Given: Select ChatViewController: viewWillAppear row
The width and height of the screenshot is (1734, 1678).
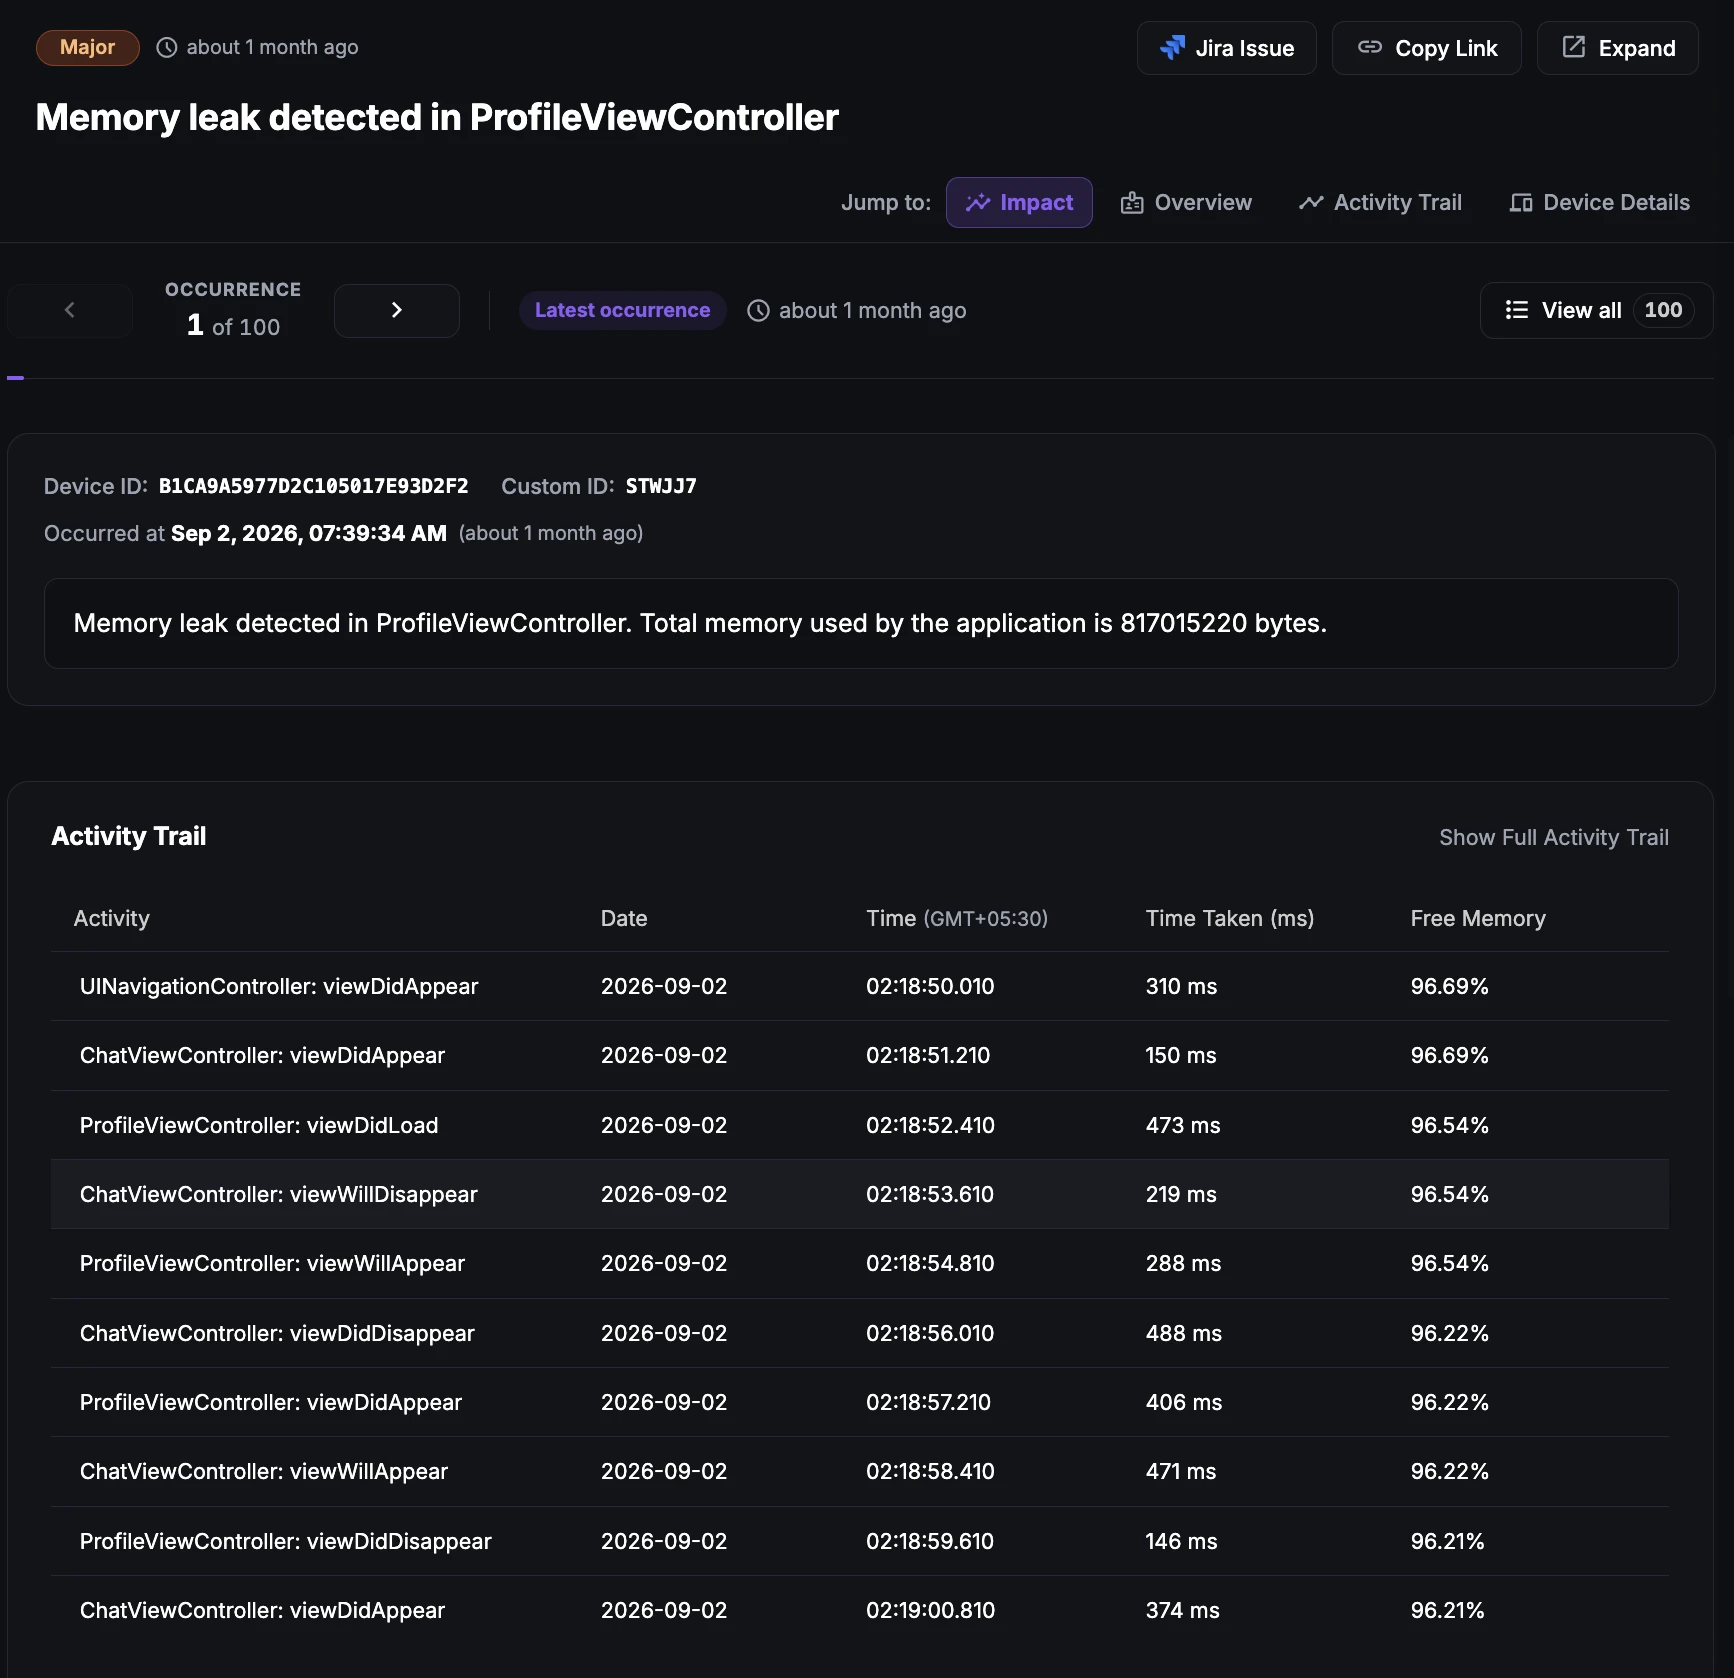Looking at the screenshot, I should point(860,1471).
